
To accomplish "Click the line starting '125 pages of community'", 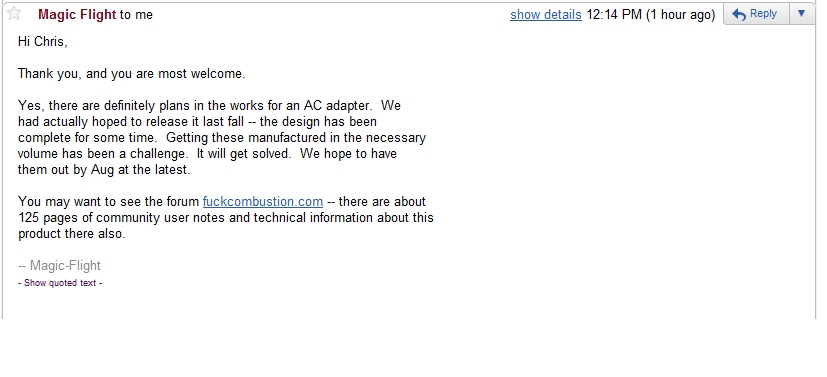I will 226,218.
